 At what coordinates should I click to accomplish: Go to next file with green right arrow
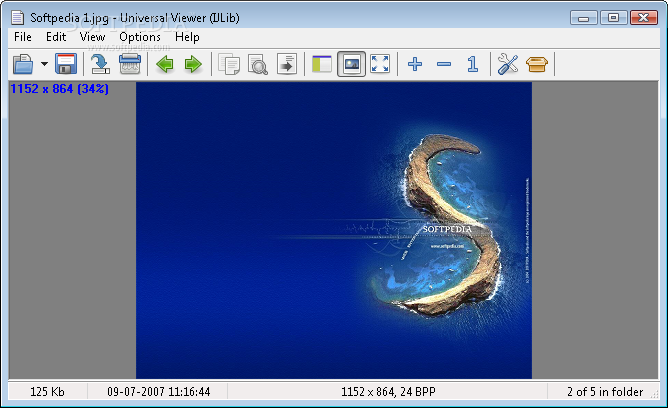193,64
